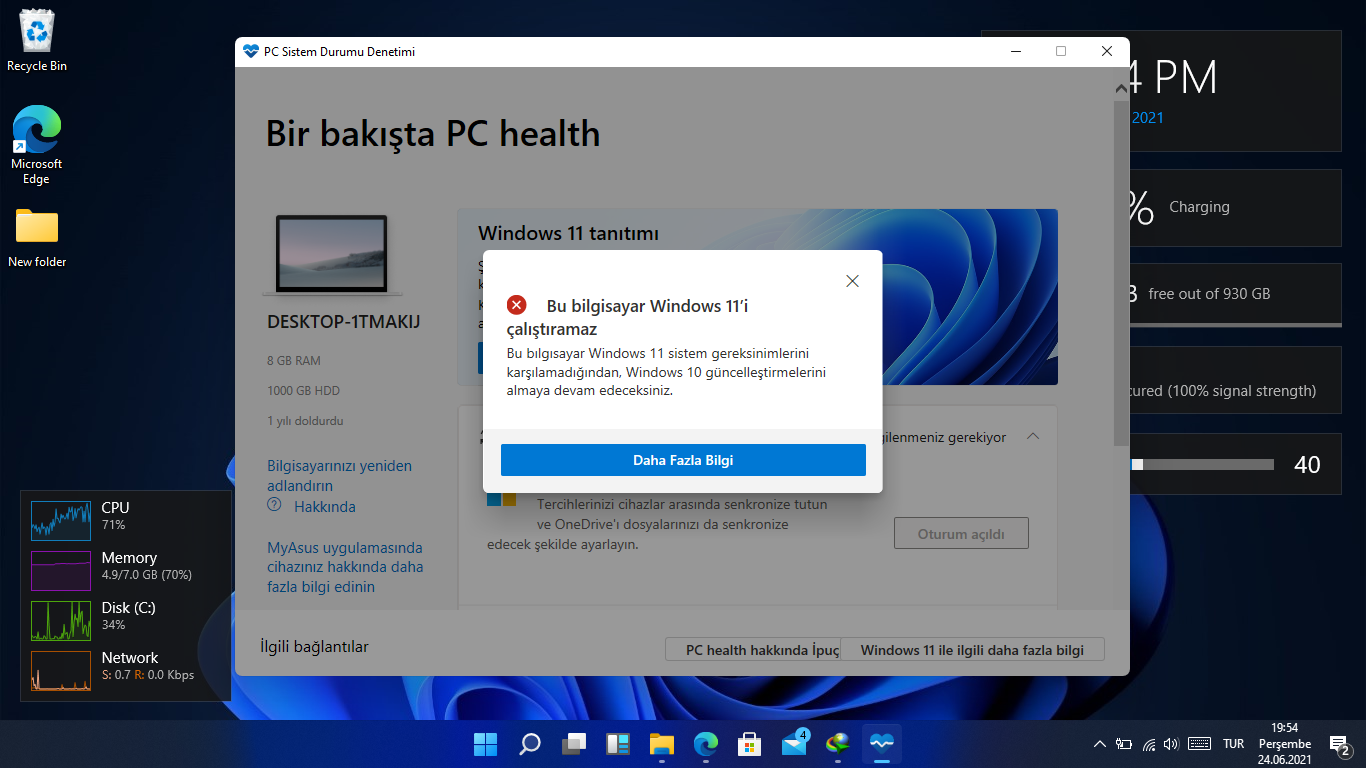1366x768 pixels.
Task: Click the PC Health Check taskbar icon
Action: coord(882,744)
